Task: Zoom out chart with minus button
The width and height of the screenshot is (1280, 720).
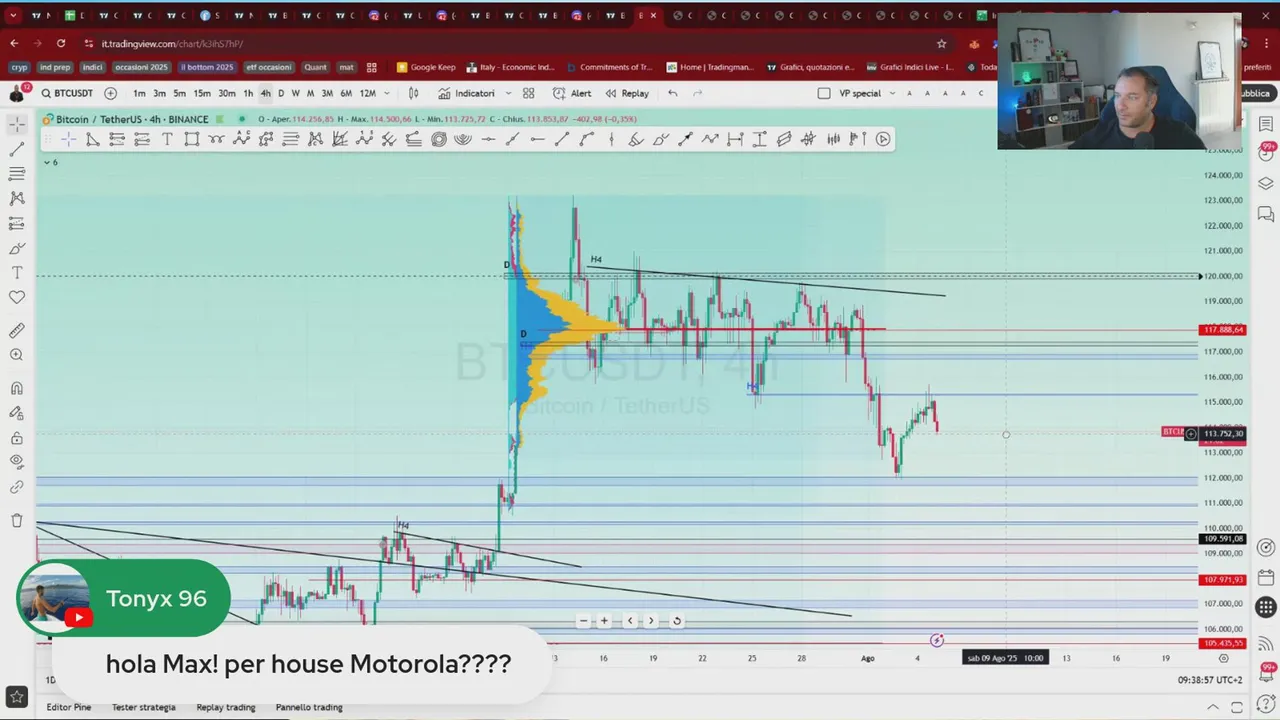Action: click(x=583, y=621)
